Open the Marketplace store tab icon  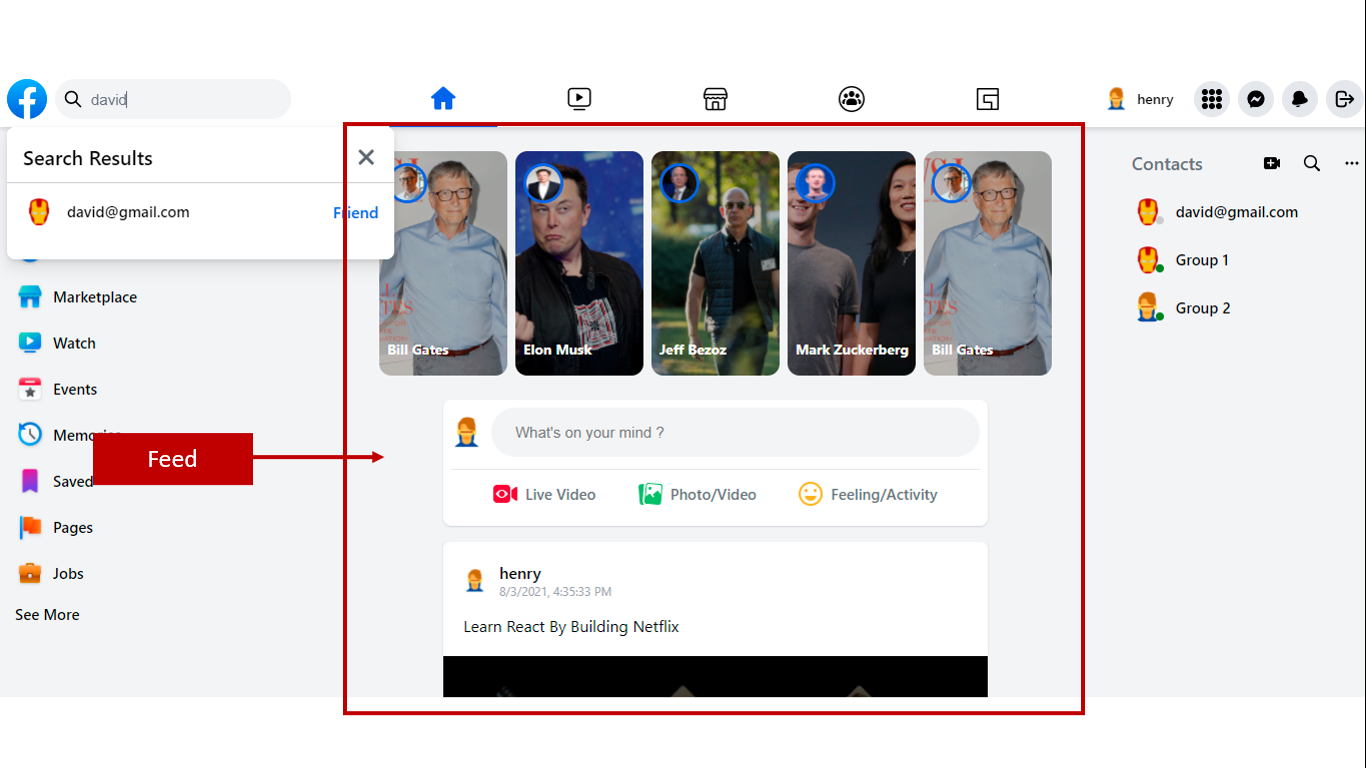[x=715, y=98]
